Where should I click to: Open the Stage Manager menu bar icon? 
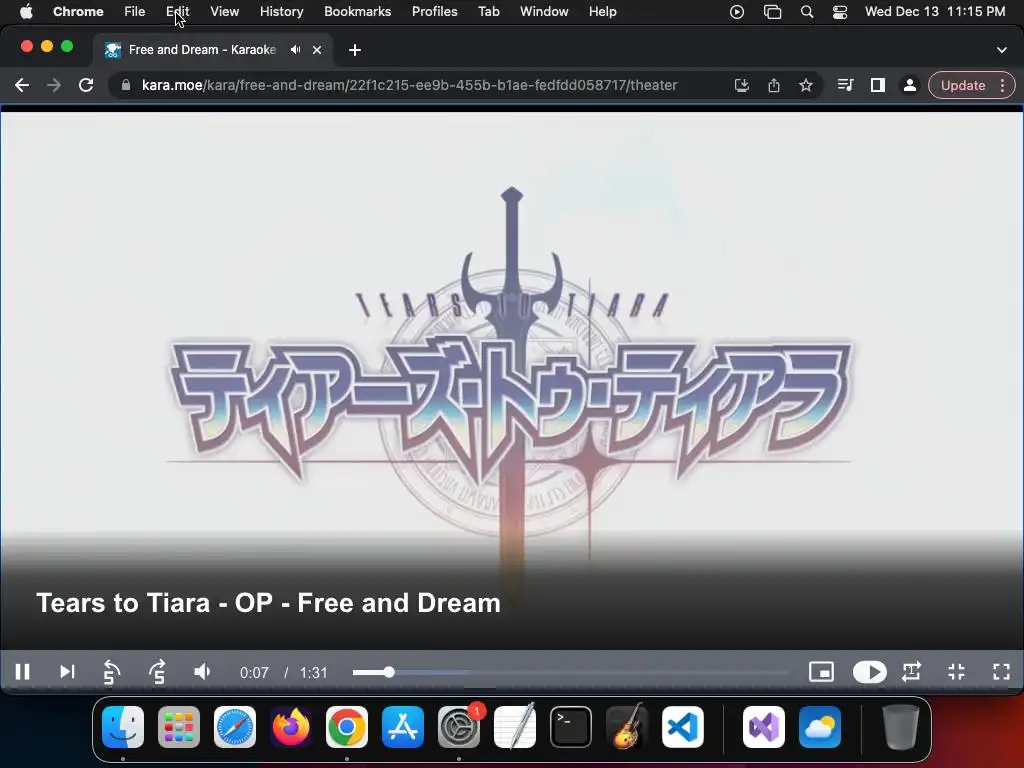(773, 12)
